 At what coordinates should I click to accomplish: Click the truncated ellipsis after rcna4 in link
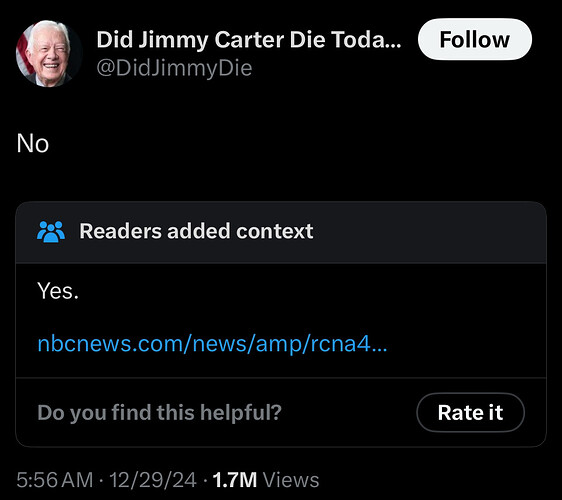pyautogui.click(x=379, y=344)
